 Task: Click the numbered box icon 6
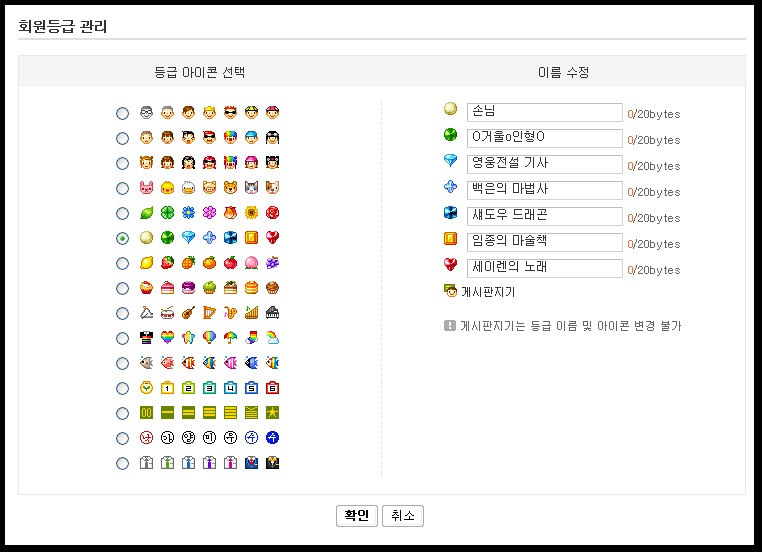tap(273, 388)
